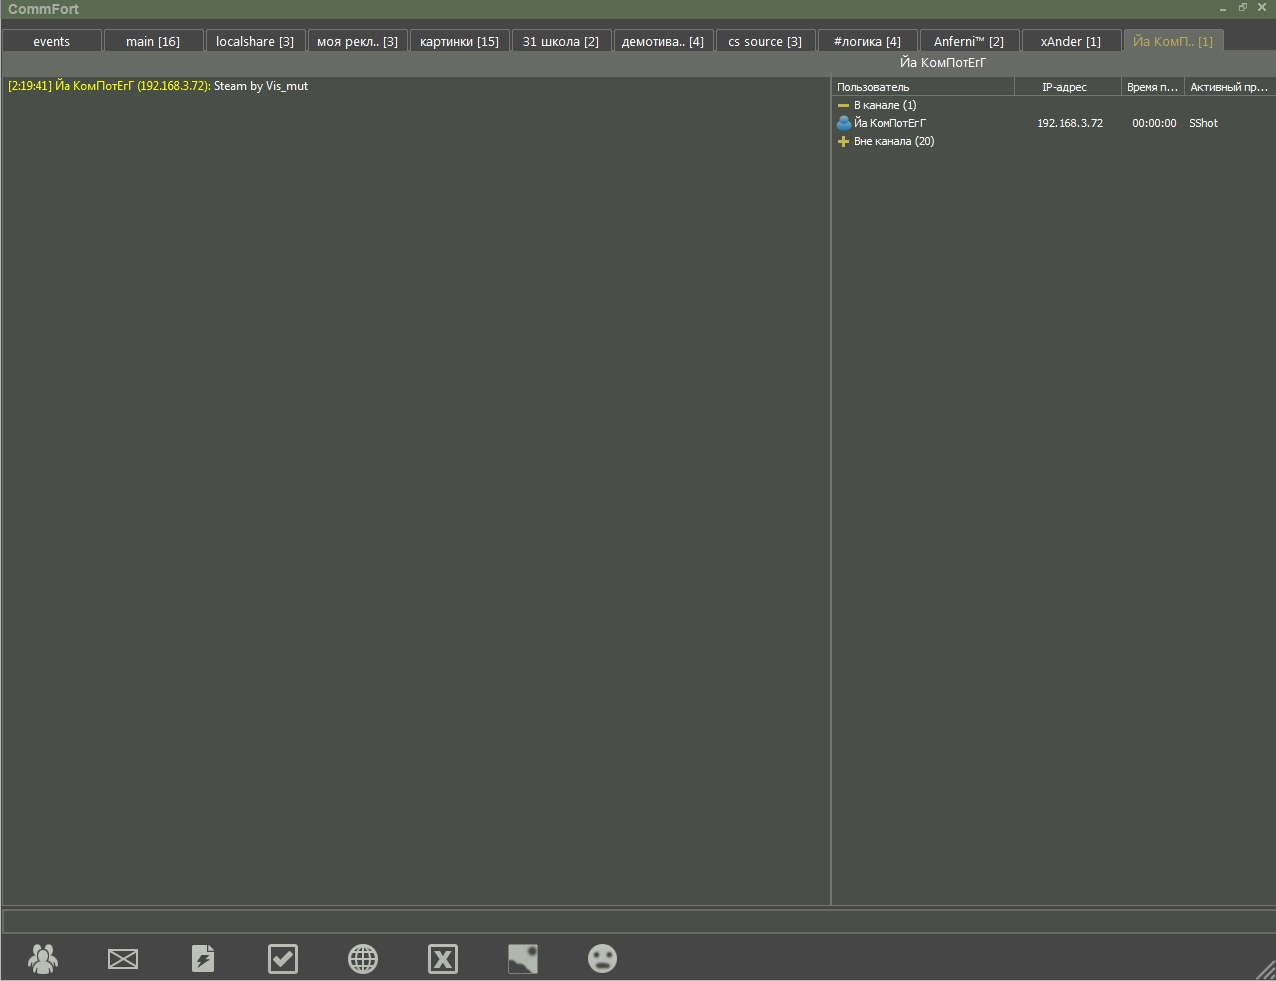Click the users group icon
Image resolution: width=1276 pixels, height=981 pixels.
tap(43, 959)
